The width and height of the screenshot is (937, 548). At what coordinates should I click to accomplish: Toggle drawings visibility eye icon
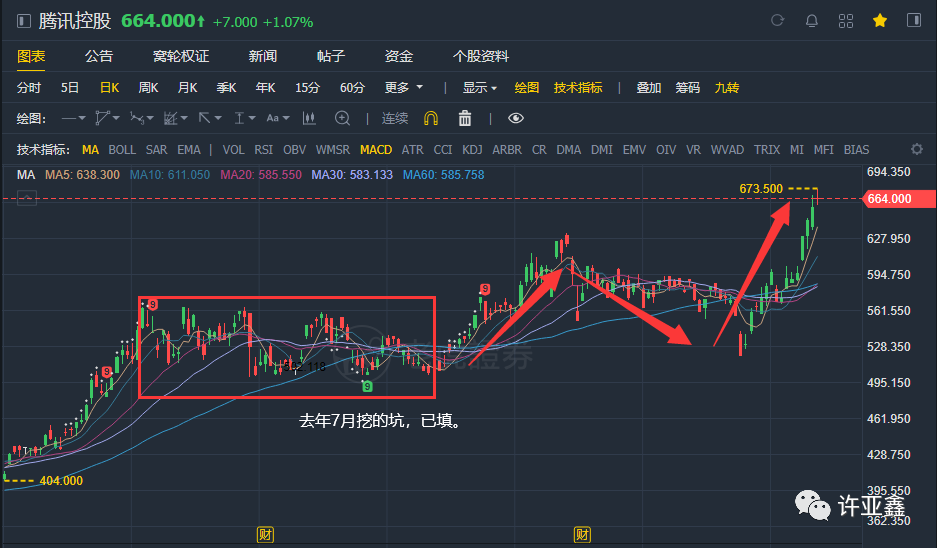[x=516, y=118]
